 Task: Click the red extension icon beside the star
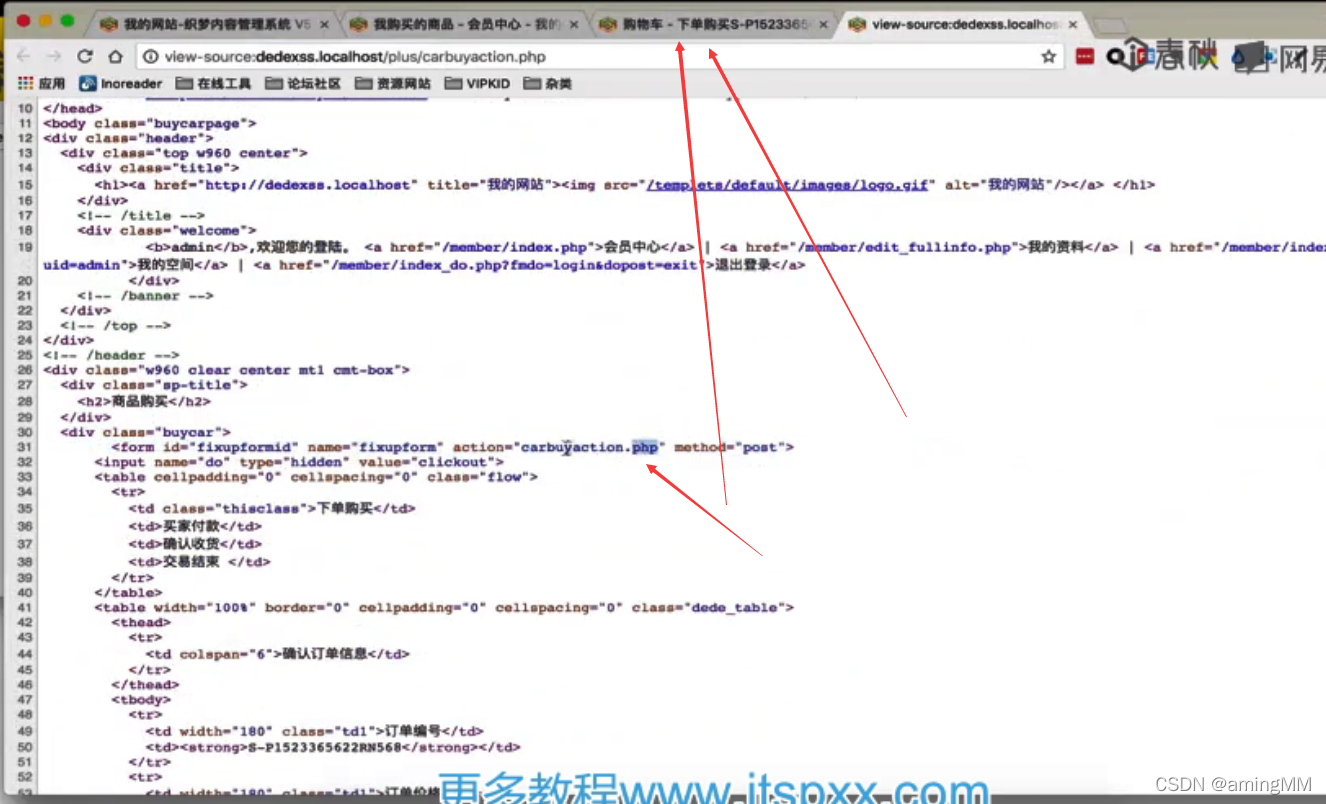click(x=1085, y=57)
